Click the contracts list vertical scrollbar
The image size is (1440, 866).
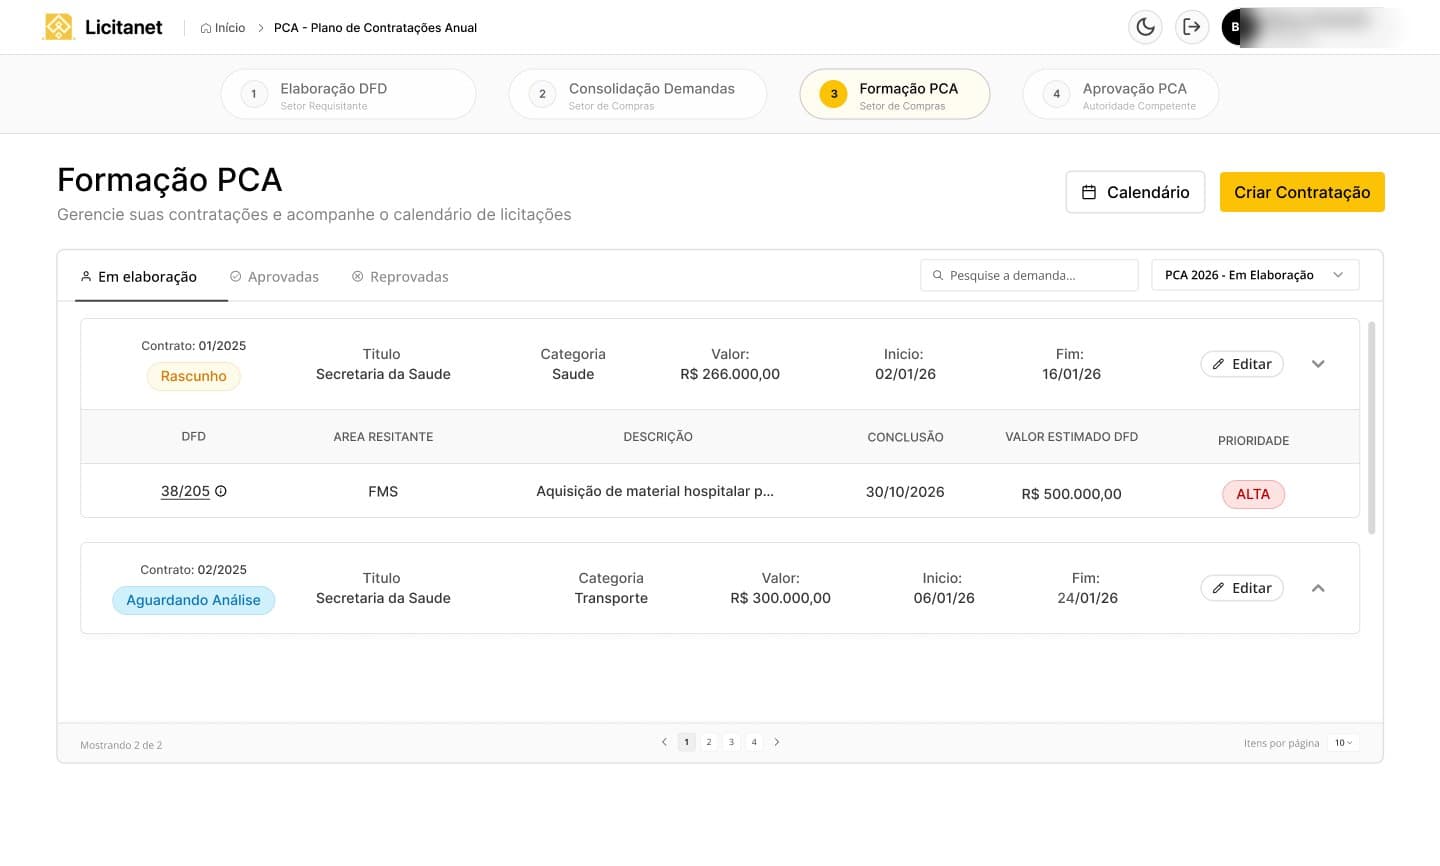[1372, 428]
